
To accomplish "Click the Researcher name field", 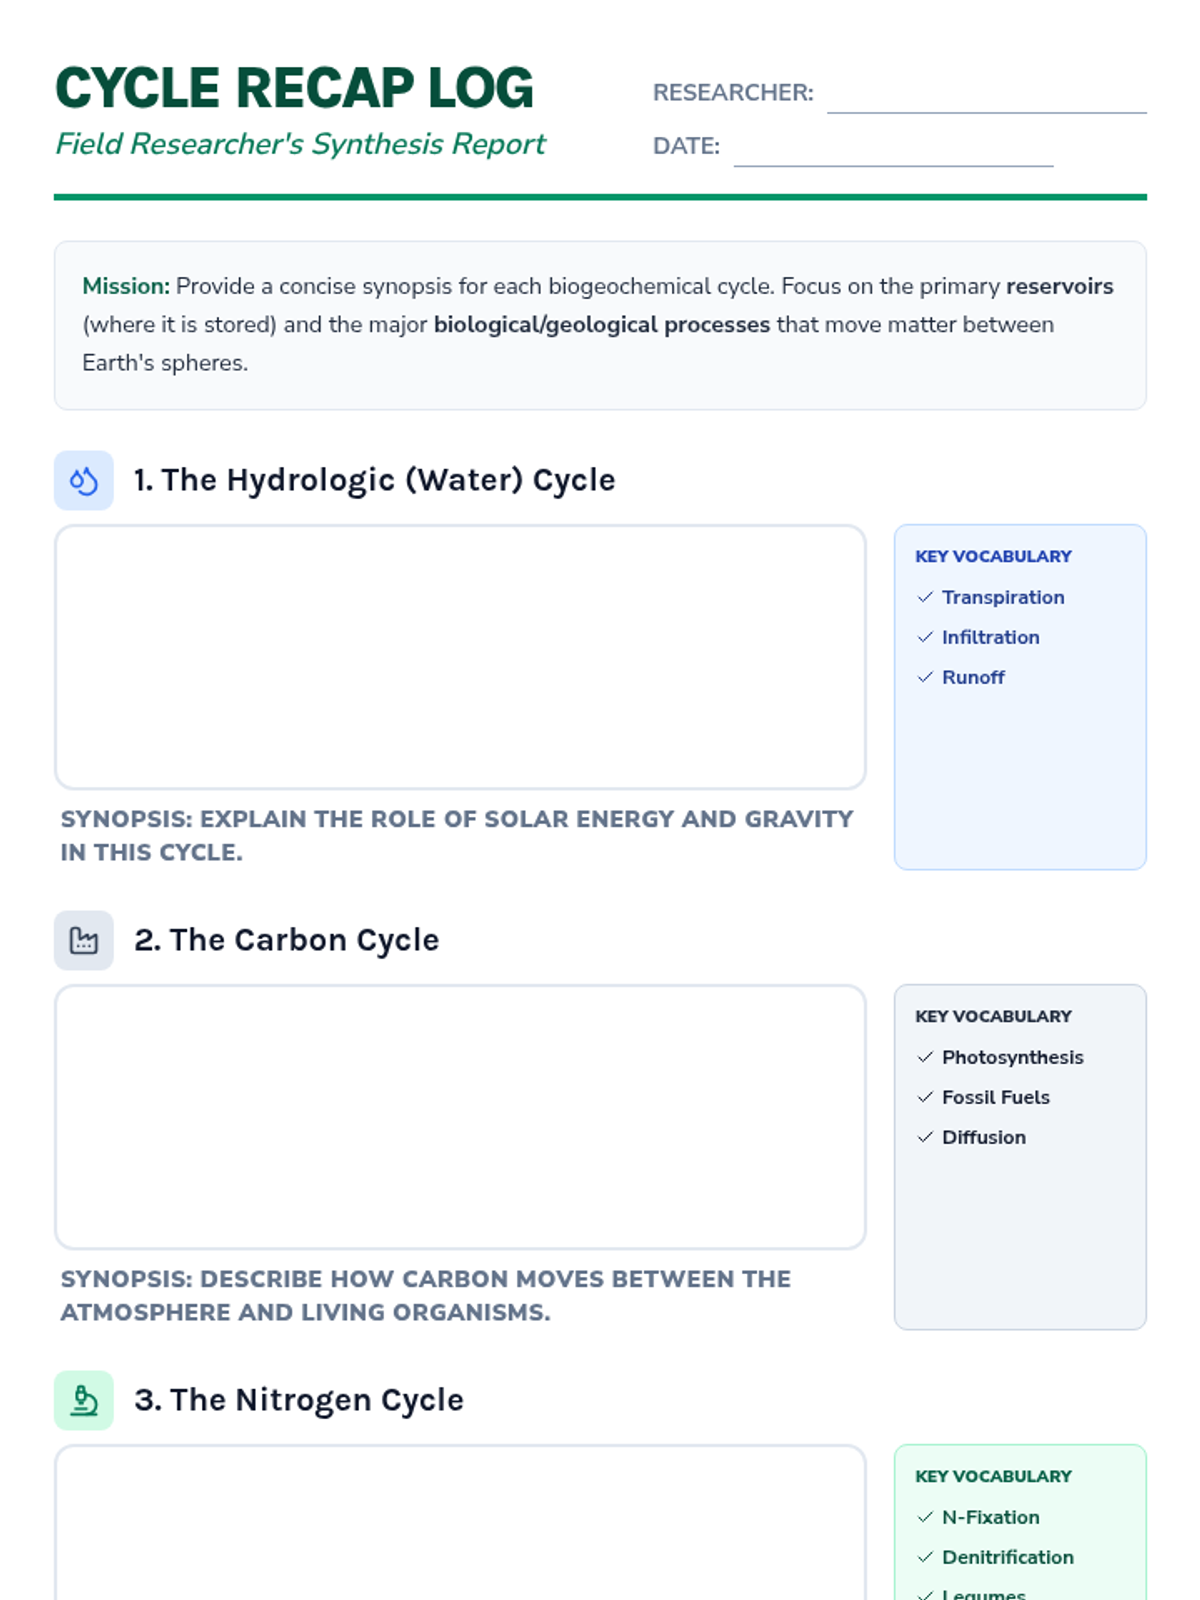I will click(x=986, y=95).
